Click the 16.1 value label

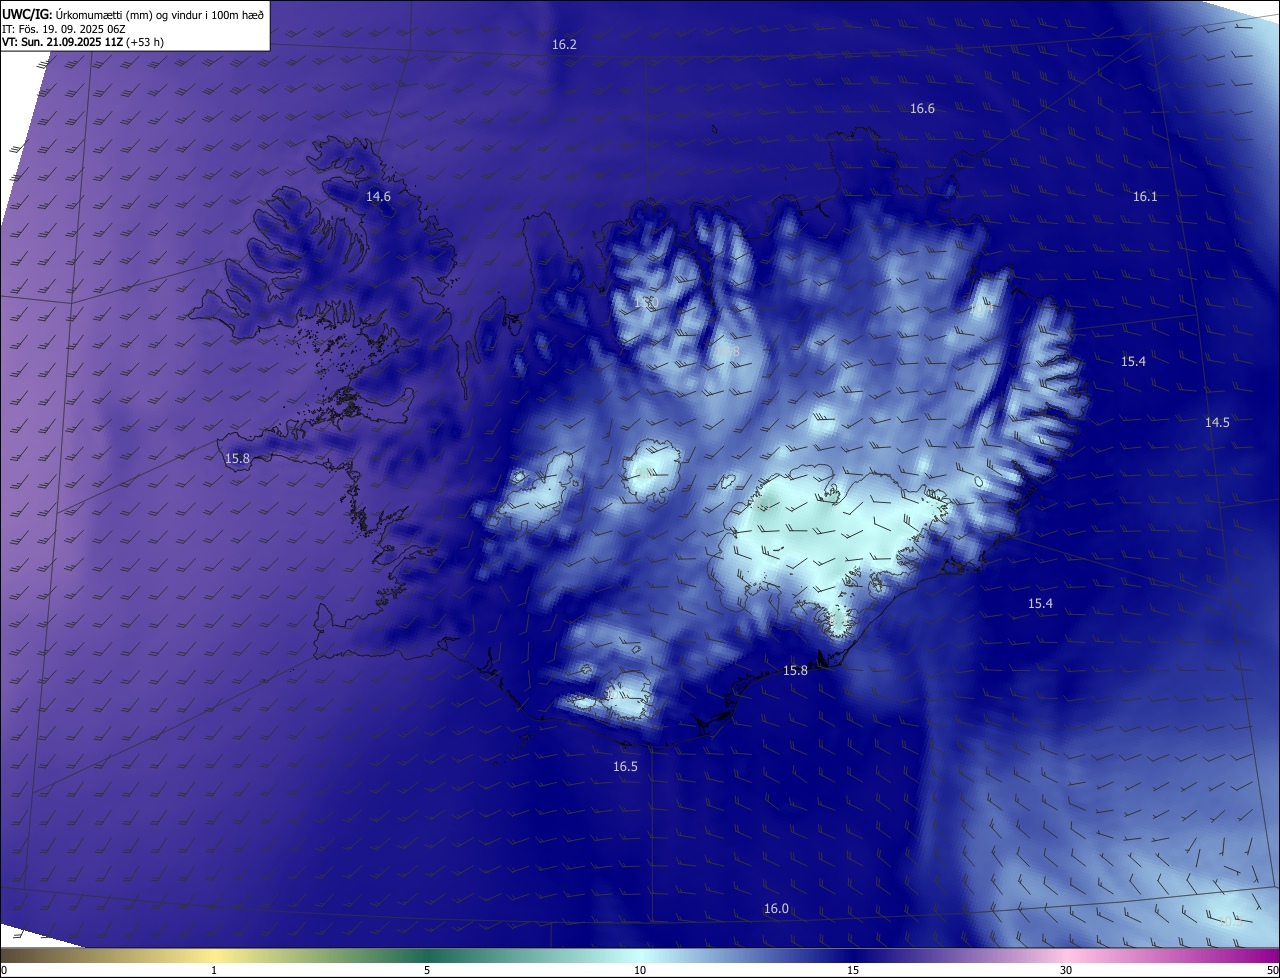[x=1145, y=197]
